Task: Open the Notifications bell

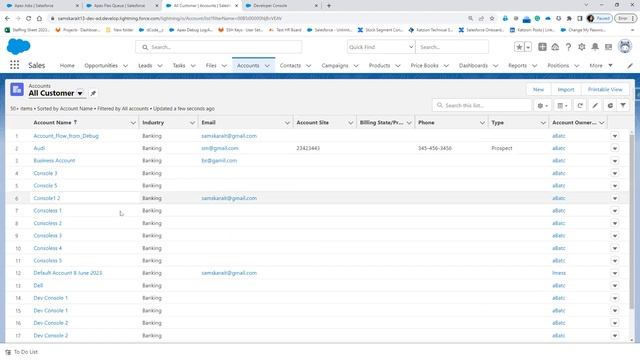Action: click(x=595, y=47)
